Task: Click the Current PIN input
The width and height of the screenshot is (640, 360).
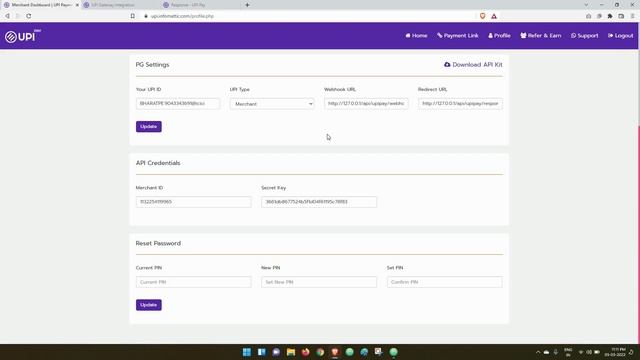Action: point(193,282)
